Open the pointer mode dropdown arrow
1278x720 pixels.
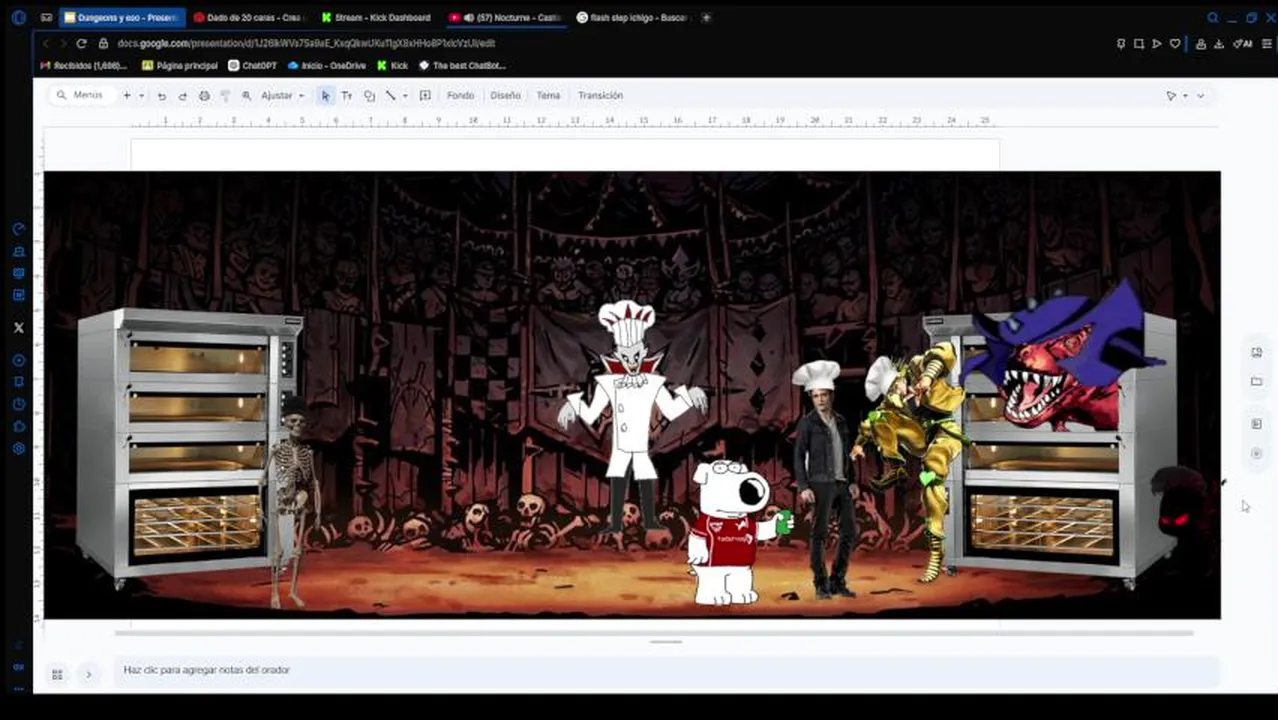click(1185, 96)
